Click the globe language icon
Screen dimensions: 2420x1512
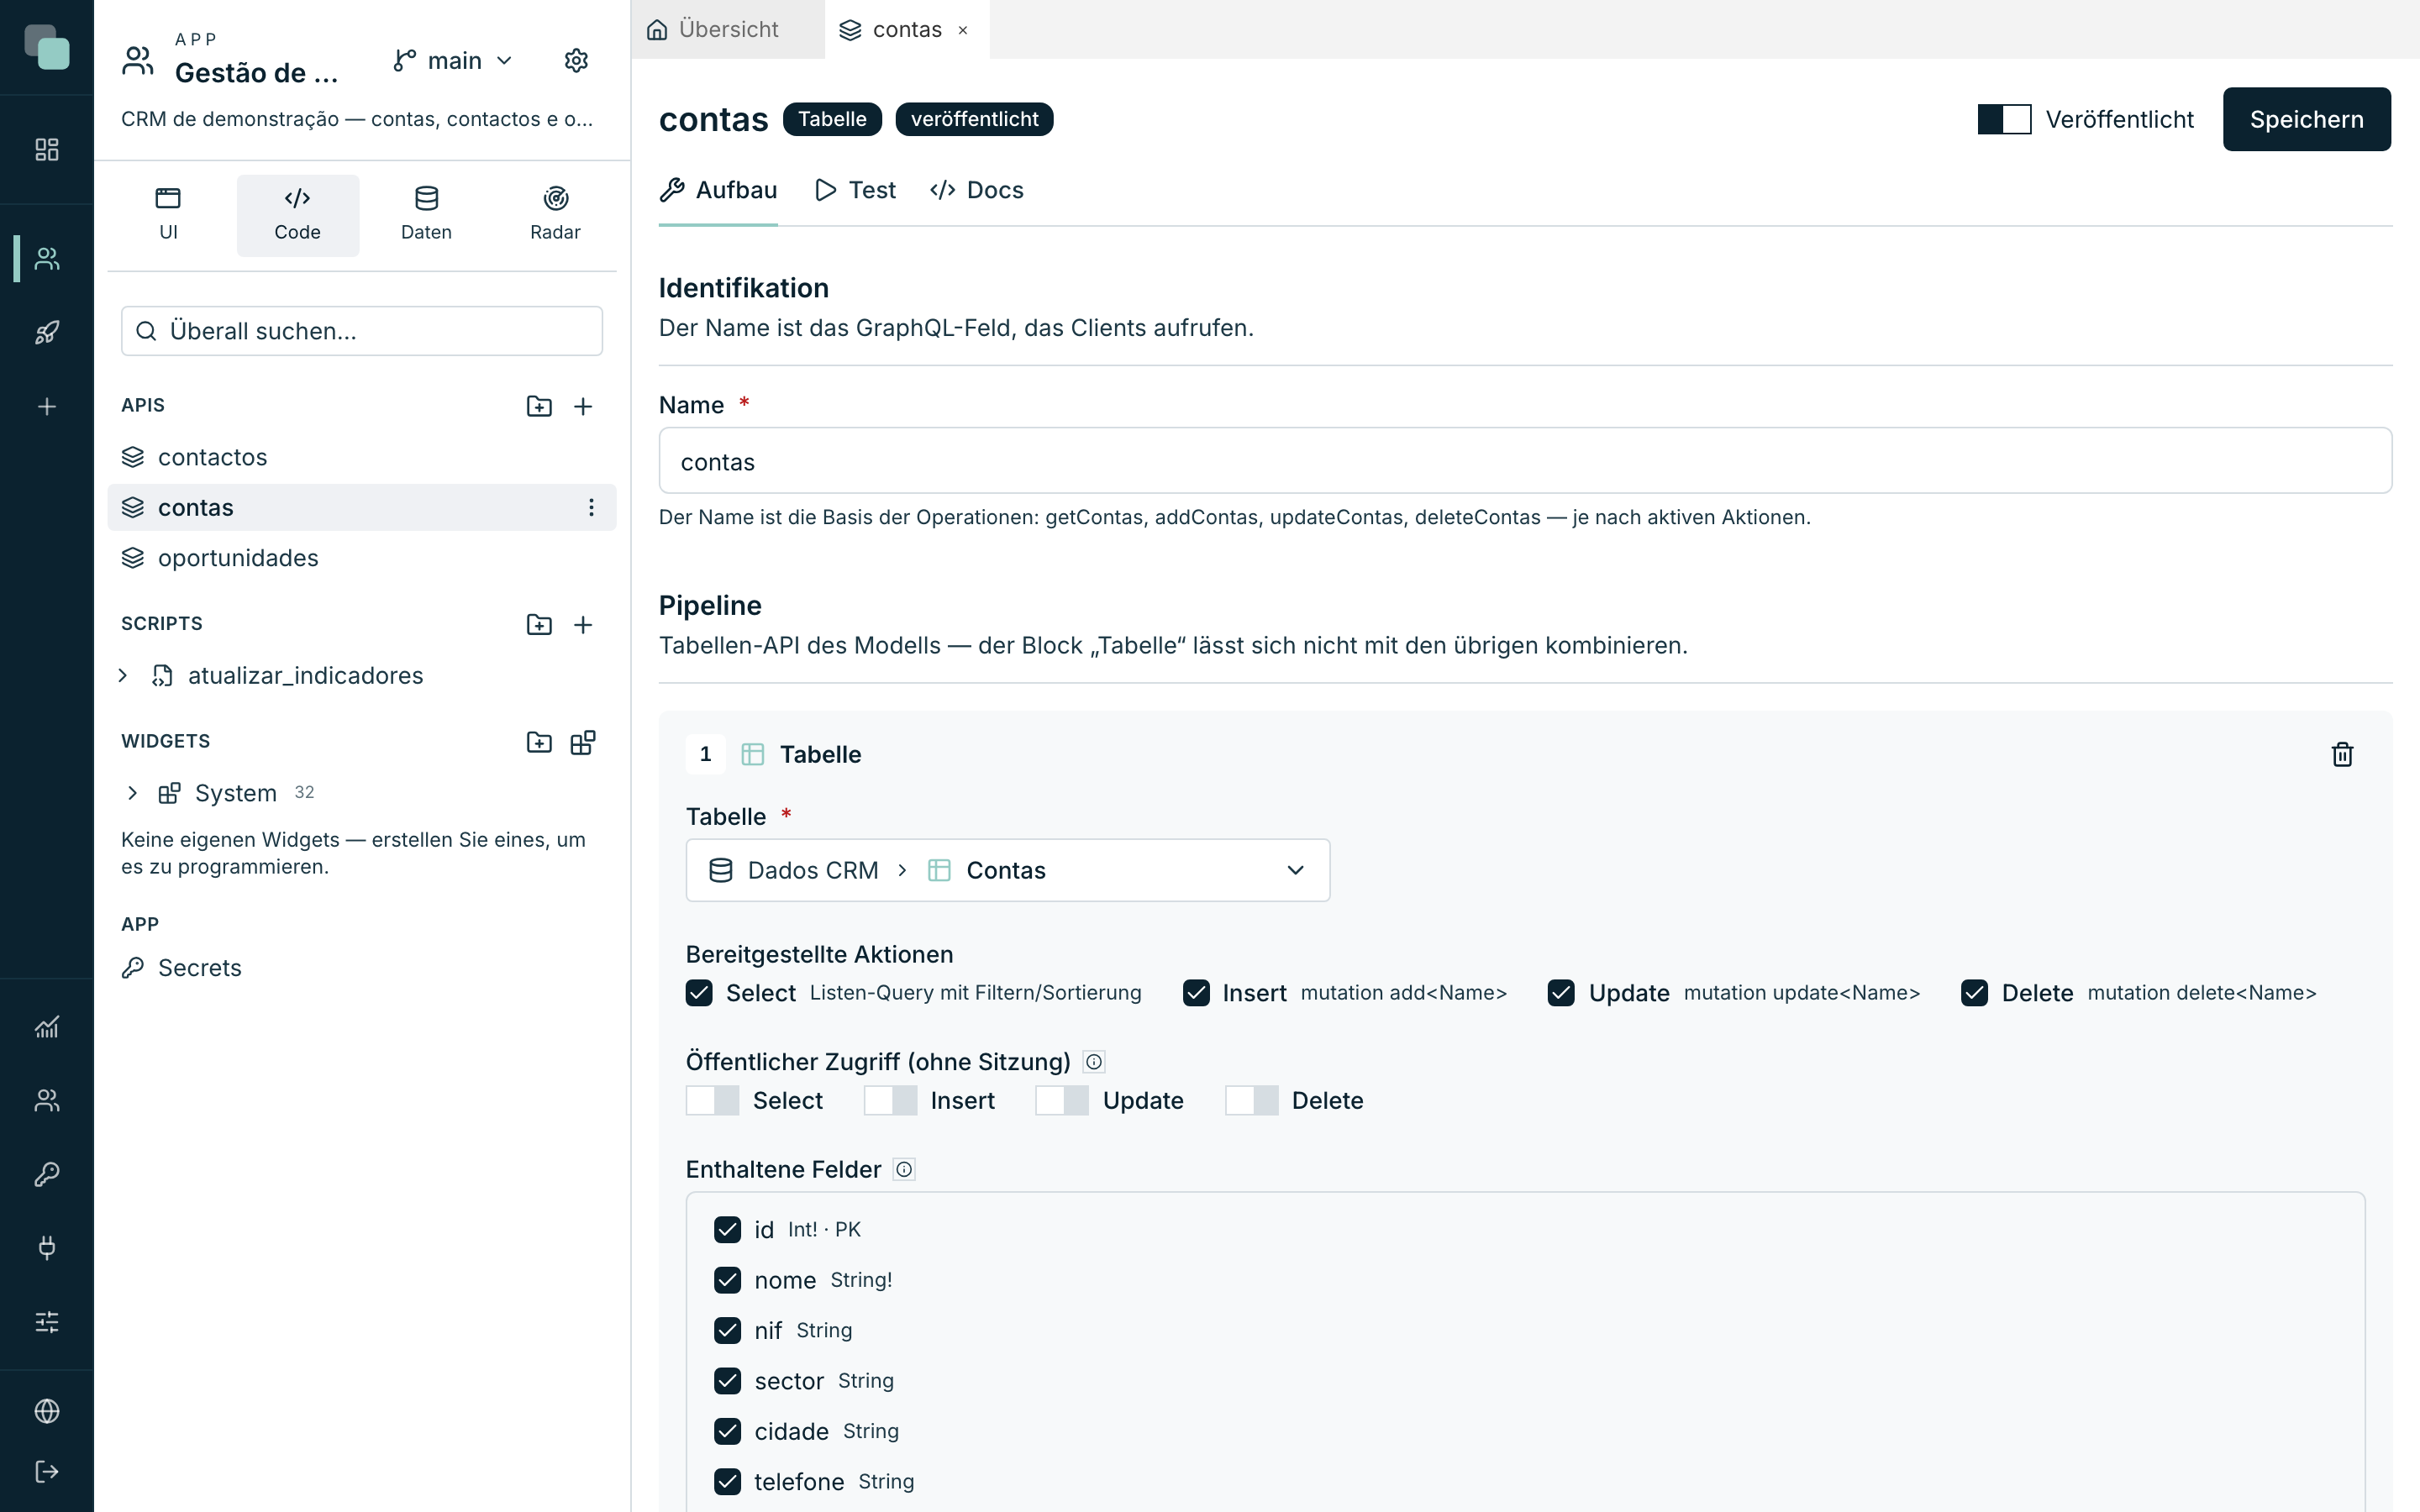[47, 1410]
